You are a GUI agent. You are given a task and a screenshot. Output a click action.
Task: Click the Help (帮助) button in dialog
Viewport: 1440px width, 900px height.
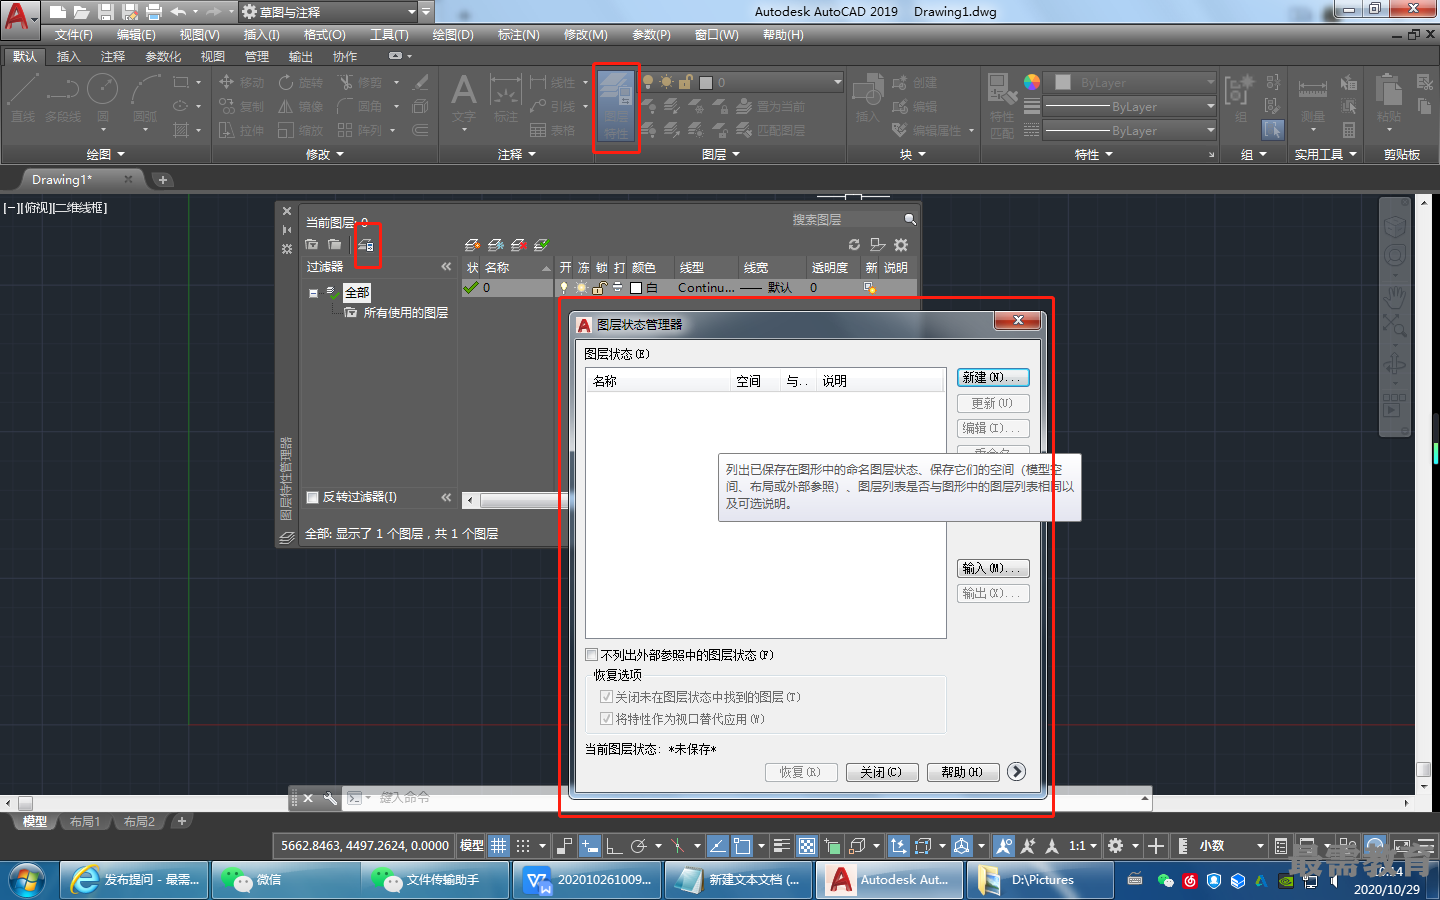coord(962,772)
